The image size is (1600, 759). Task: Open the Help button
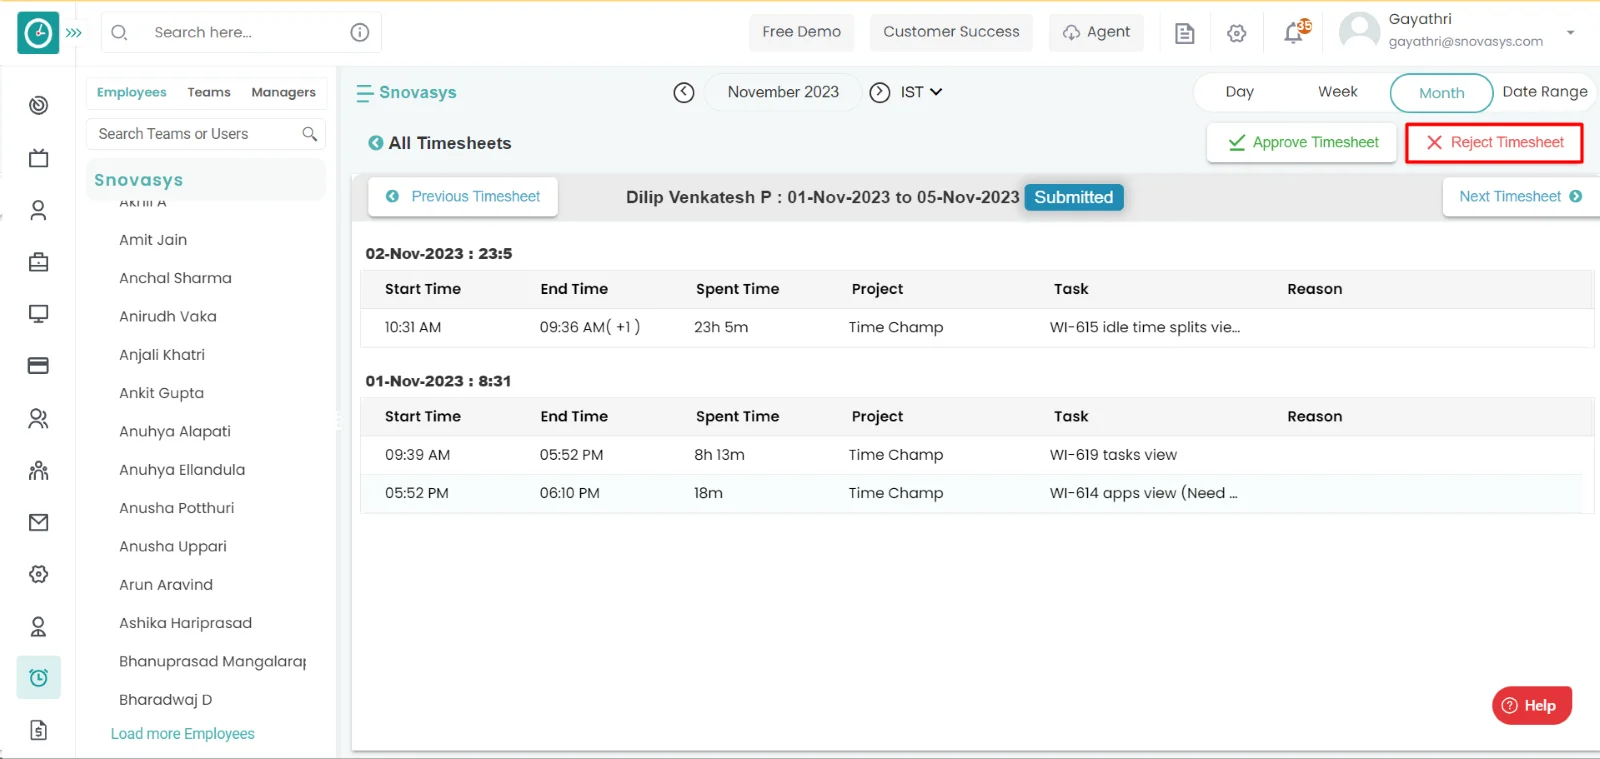point(1532,706)
